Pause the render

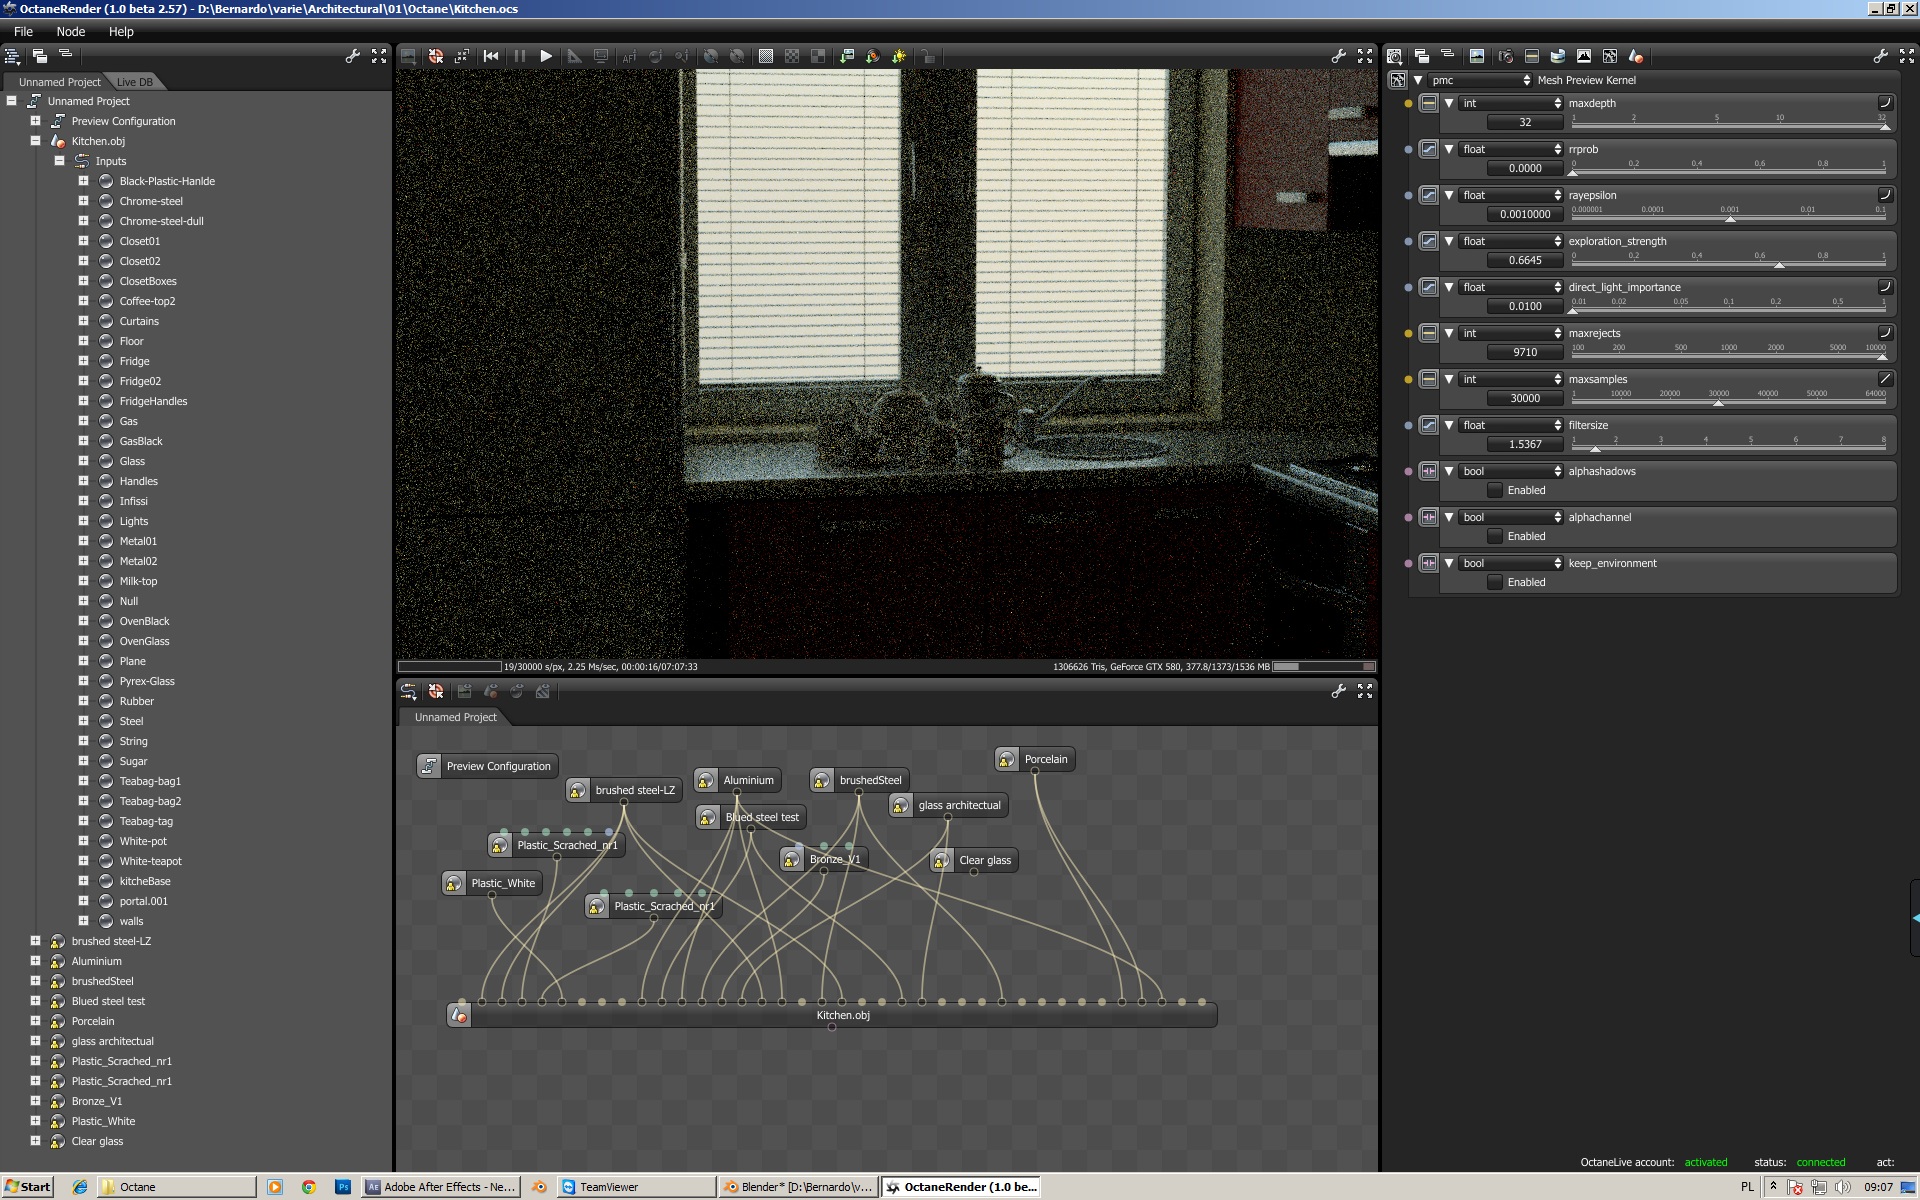click(x=519, y=56)
